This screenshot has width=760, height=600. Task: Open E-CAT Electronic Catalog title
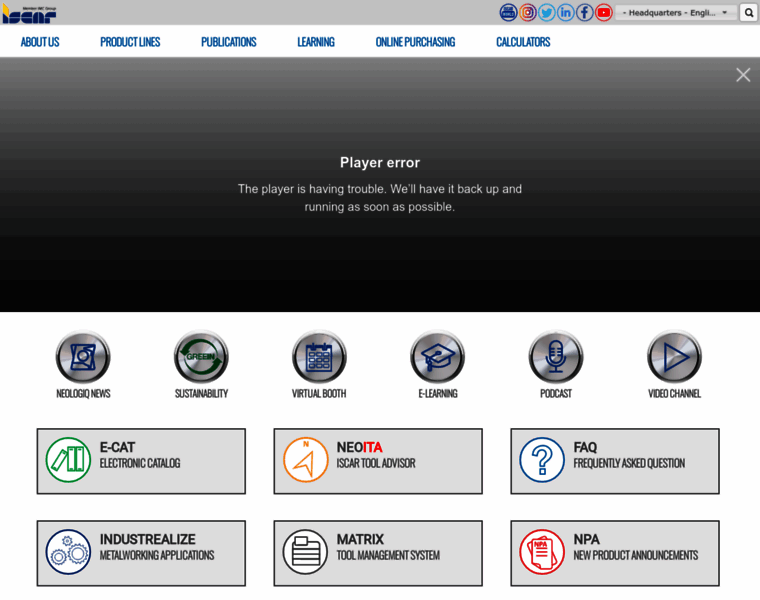pyautogui.click(x=140, y=455)
